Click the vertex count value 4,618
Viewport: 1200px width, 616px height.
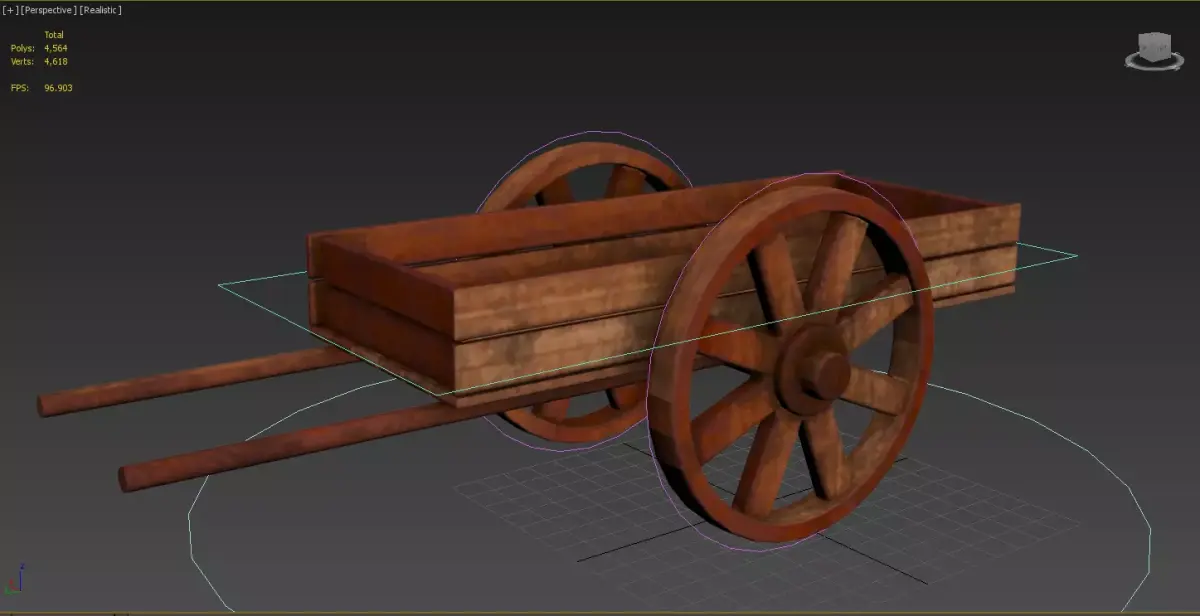pos(56,61)
